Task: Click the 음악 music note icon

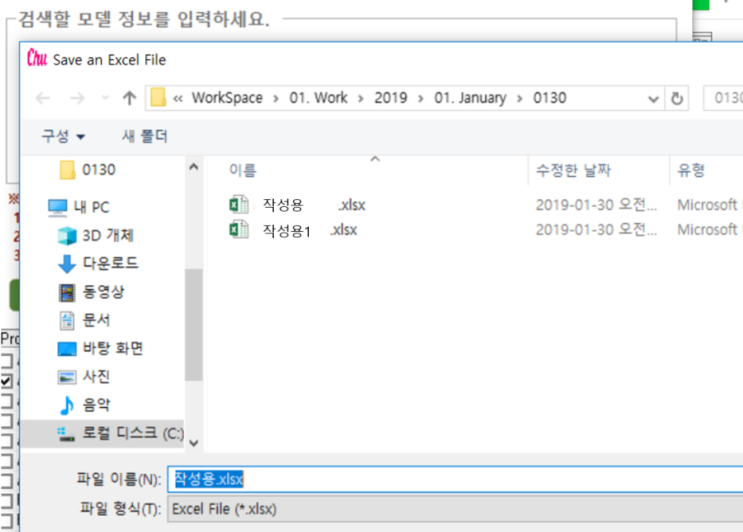Action: [x=67, y=406]
